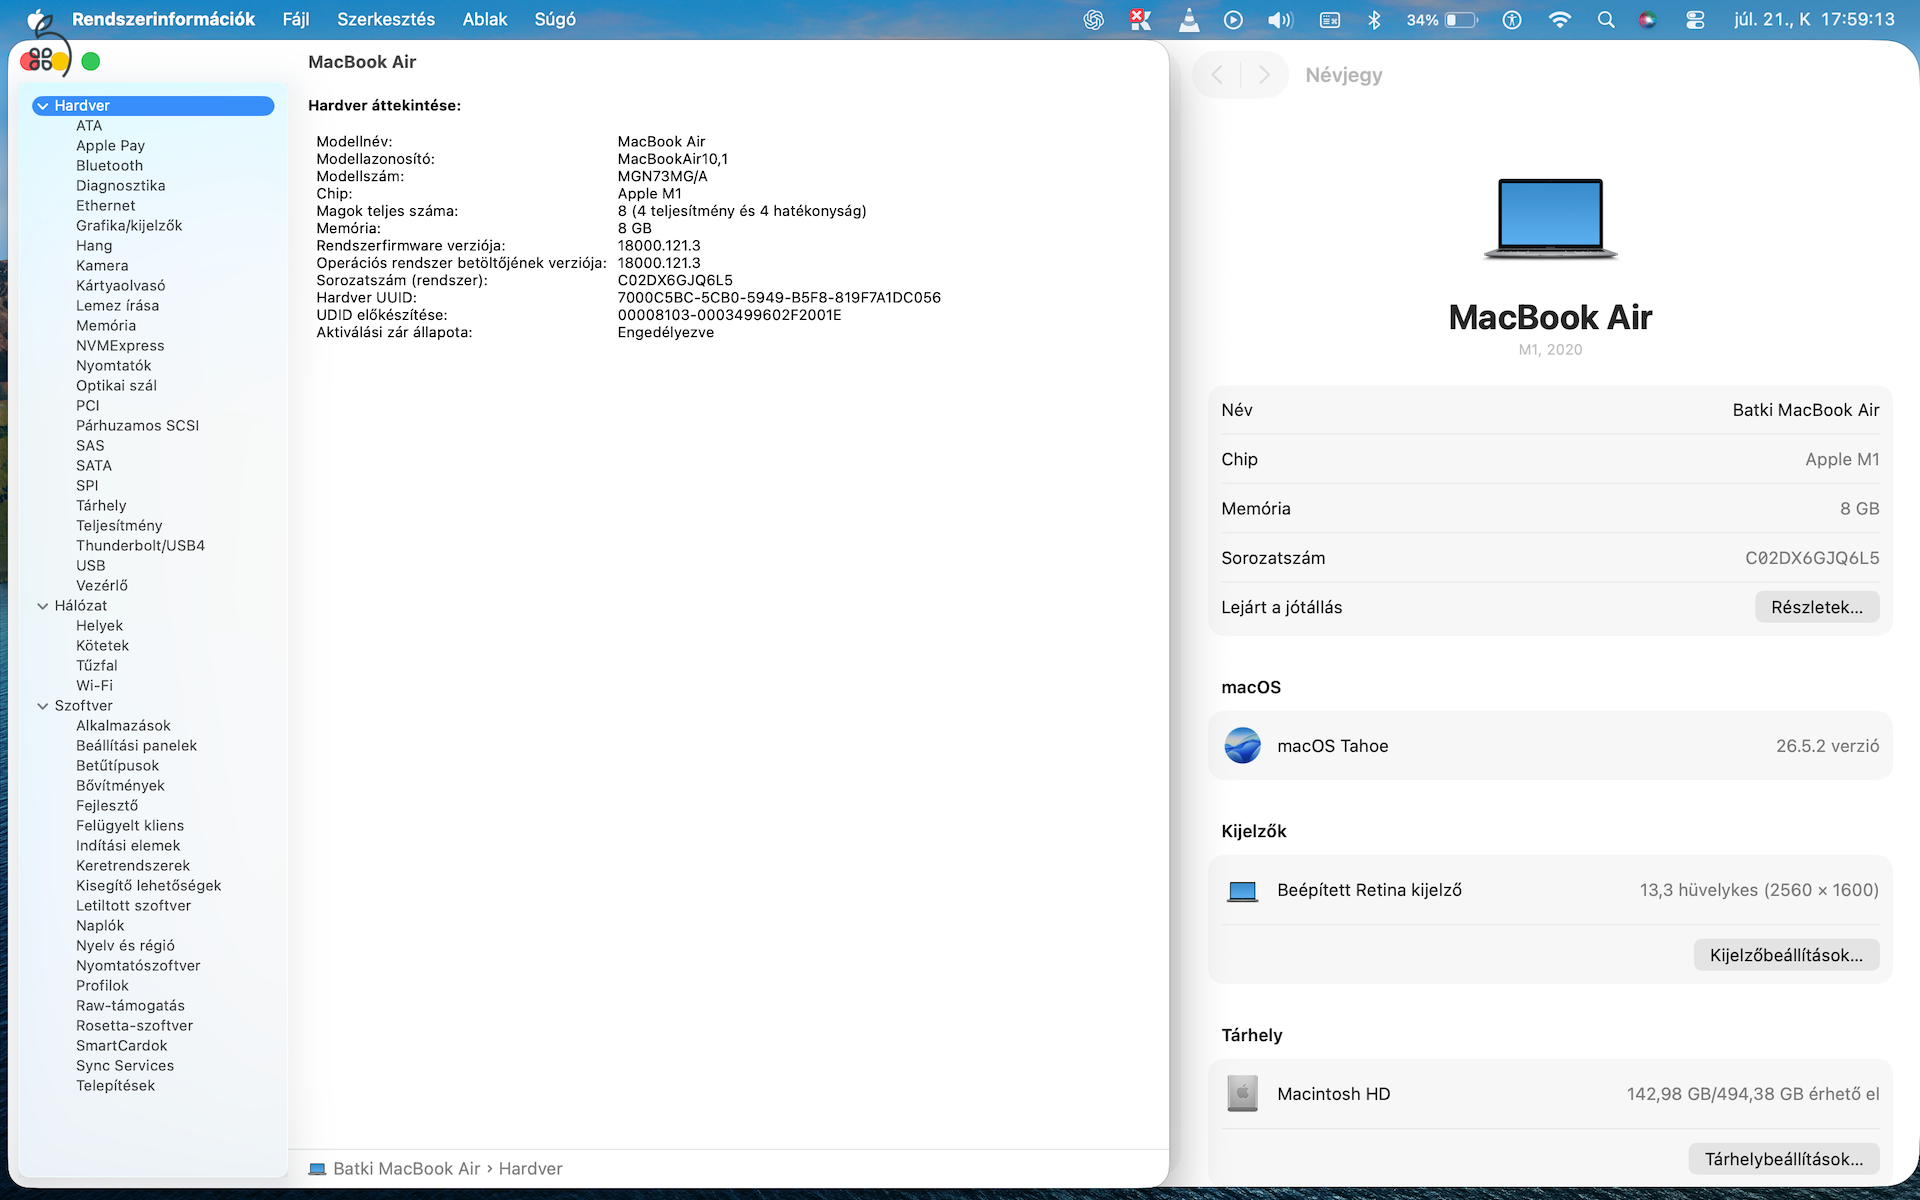Image resolution: width=1920 pixels, height=1200 pixels.
Task: Open the volume menu bar icon
Action: pyautogui.click(x=1280, y=20)
